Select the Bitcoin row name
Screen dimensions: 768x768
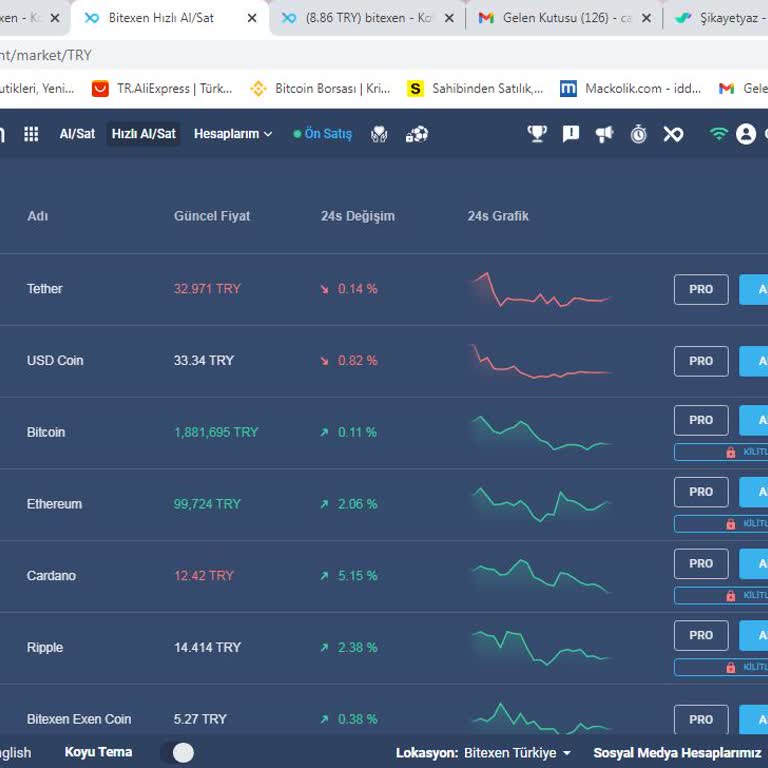(x=46, y=432)
